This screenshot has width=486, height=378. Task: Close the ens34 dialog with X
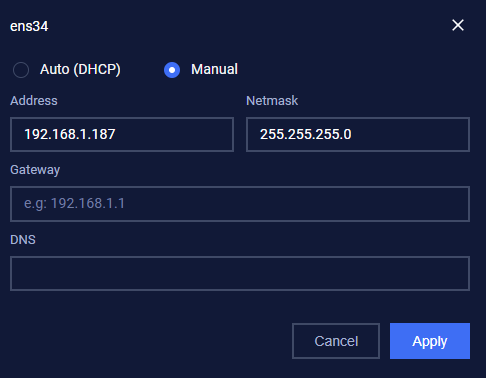(458, 25)
